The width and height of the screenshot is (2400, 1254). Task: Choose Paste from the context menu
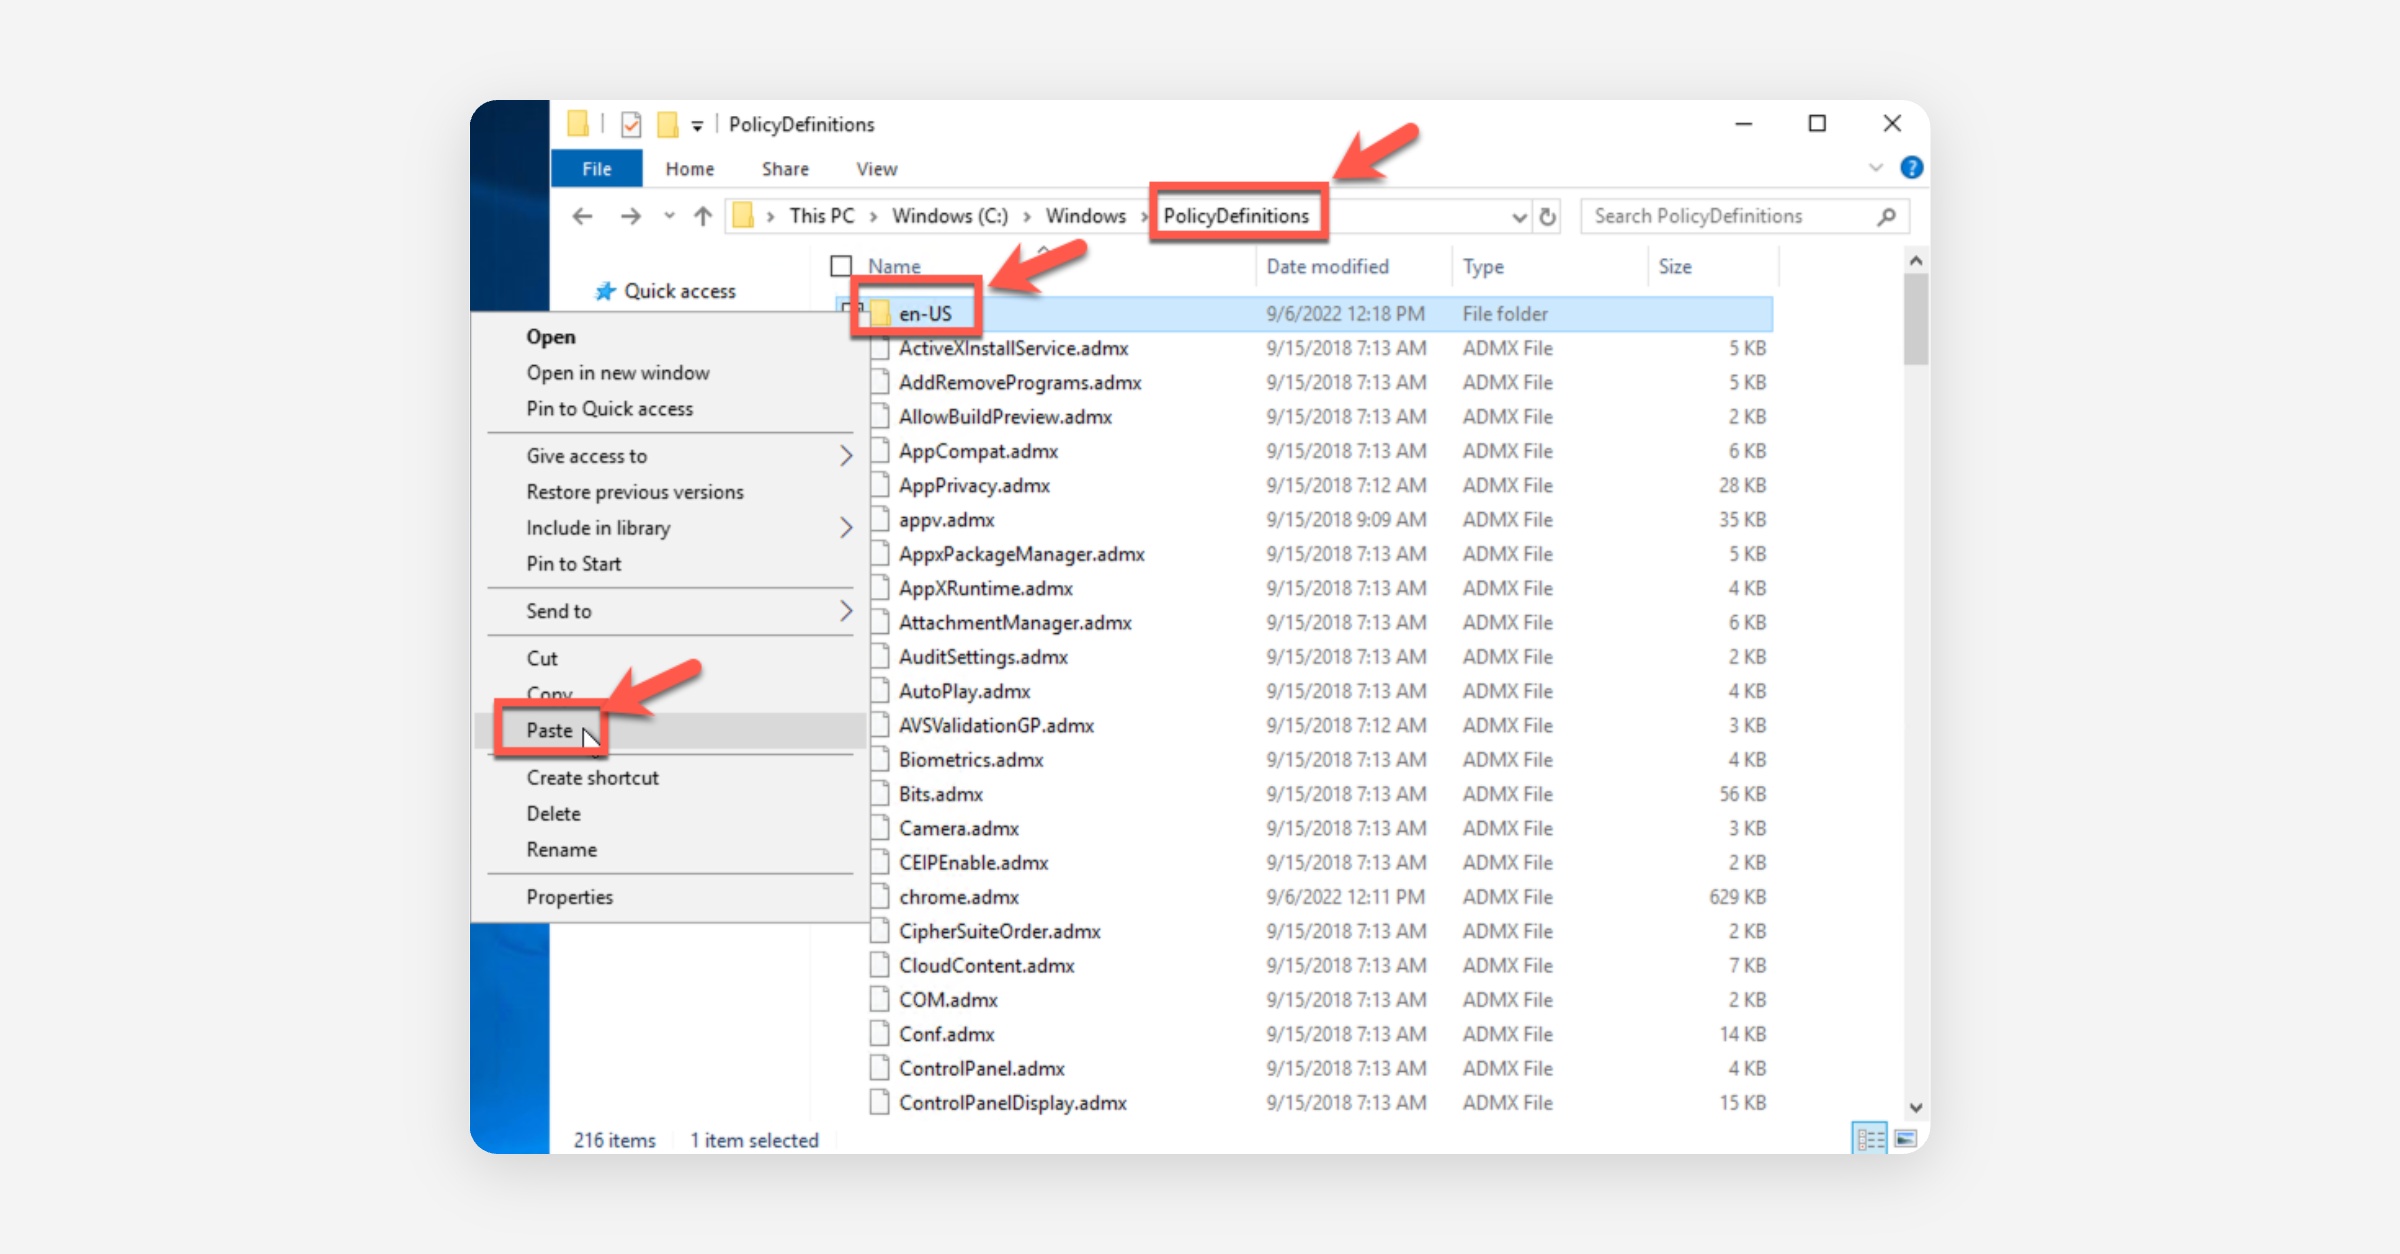(x=550, y=730)
